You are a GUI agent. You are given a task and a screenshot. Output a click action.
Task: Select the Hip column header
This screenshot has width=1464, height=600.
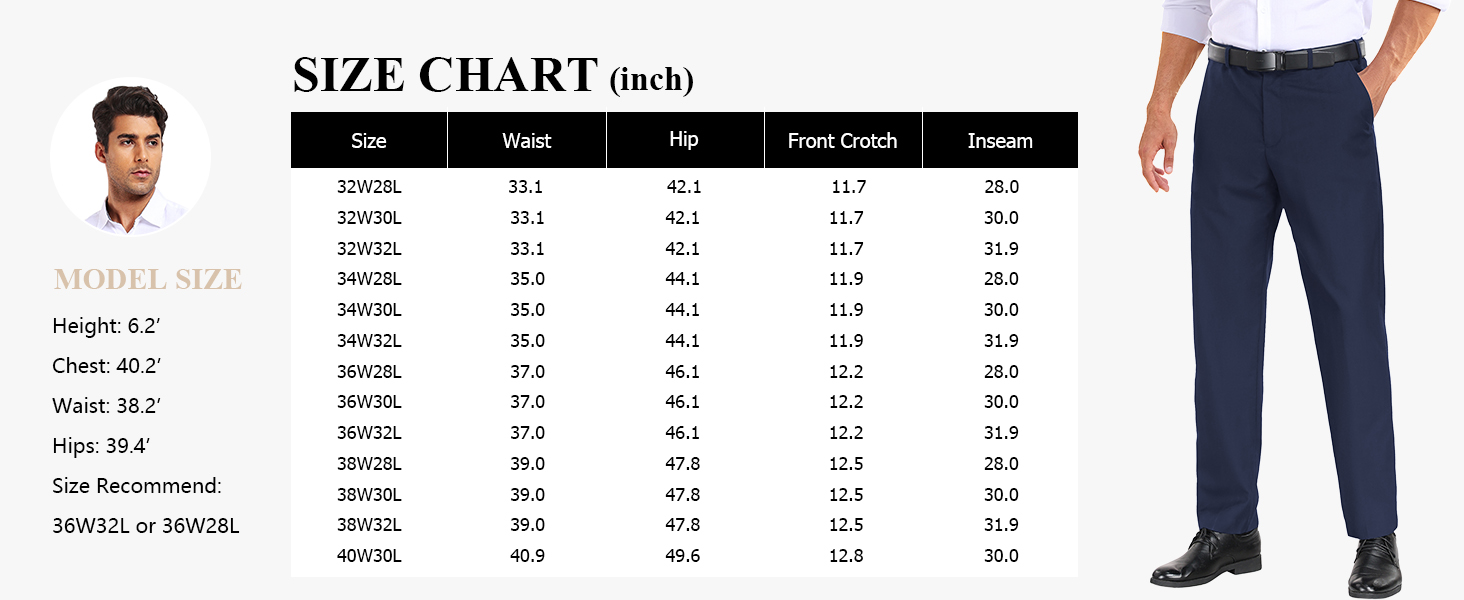coord(684,139)
